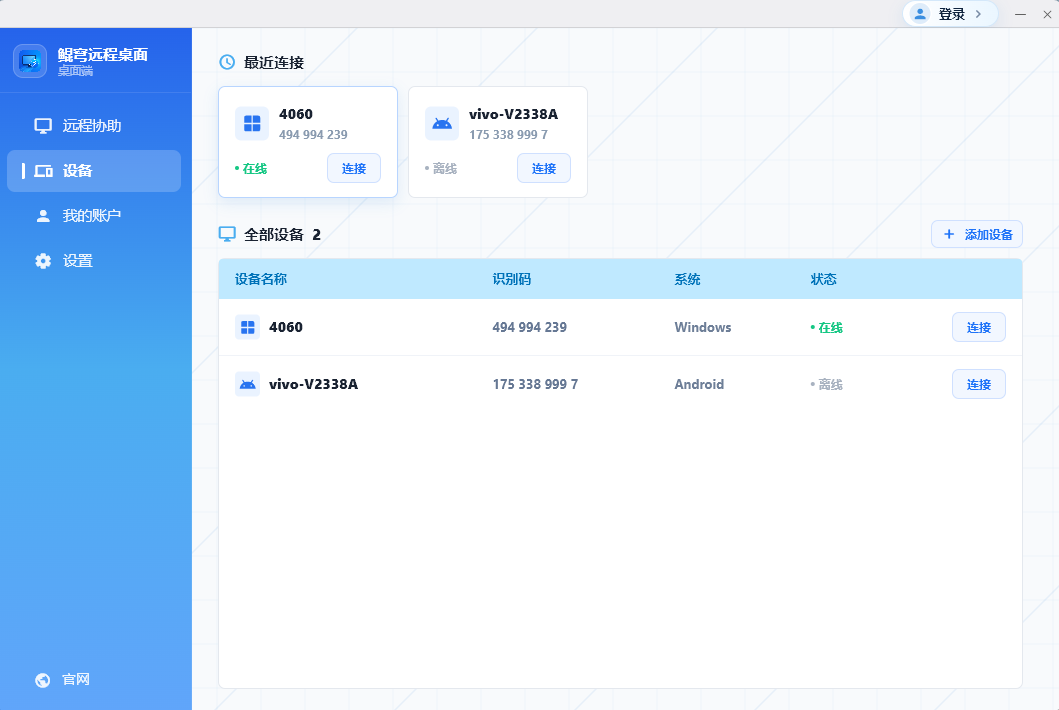Click the 最近连接 heading
Viewport: 1059px width, 710px height.
(x=274, y=62)
